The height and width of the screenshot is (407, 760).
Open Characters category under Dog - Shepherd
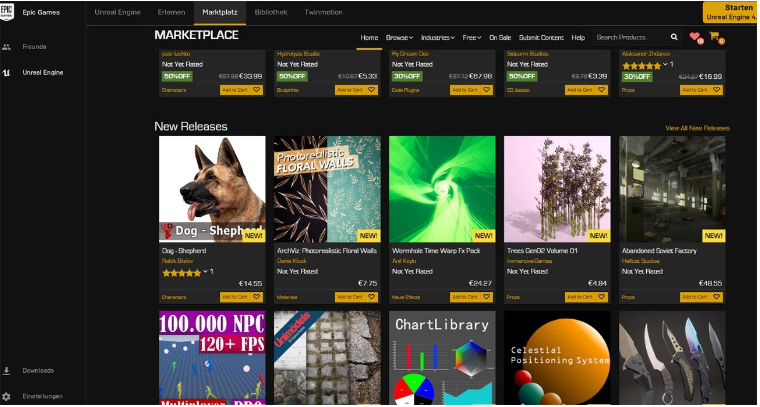tap(174, 297)
